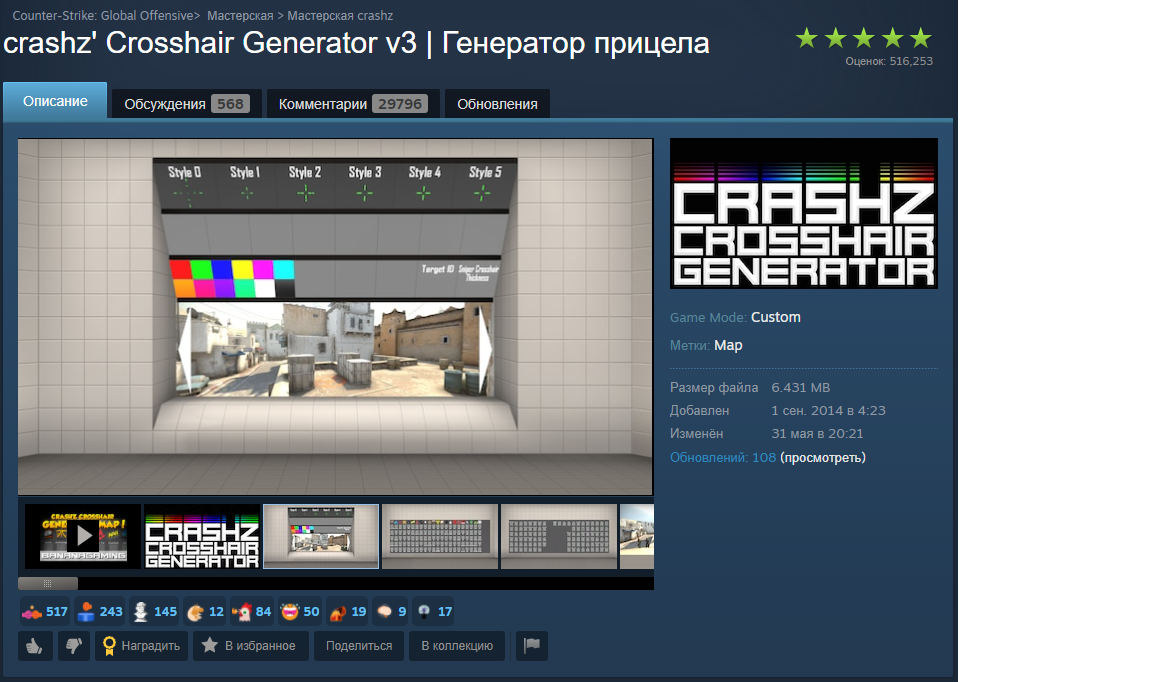The height and width of the screenshot is (682, 1152).
Task: Open the Обновления tab
Action: pos(497,104)
